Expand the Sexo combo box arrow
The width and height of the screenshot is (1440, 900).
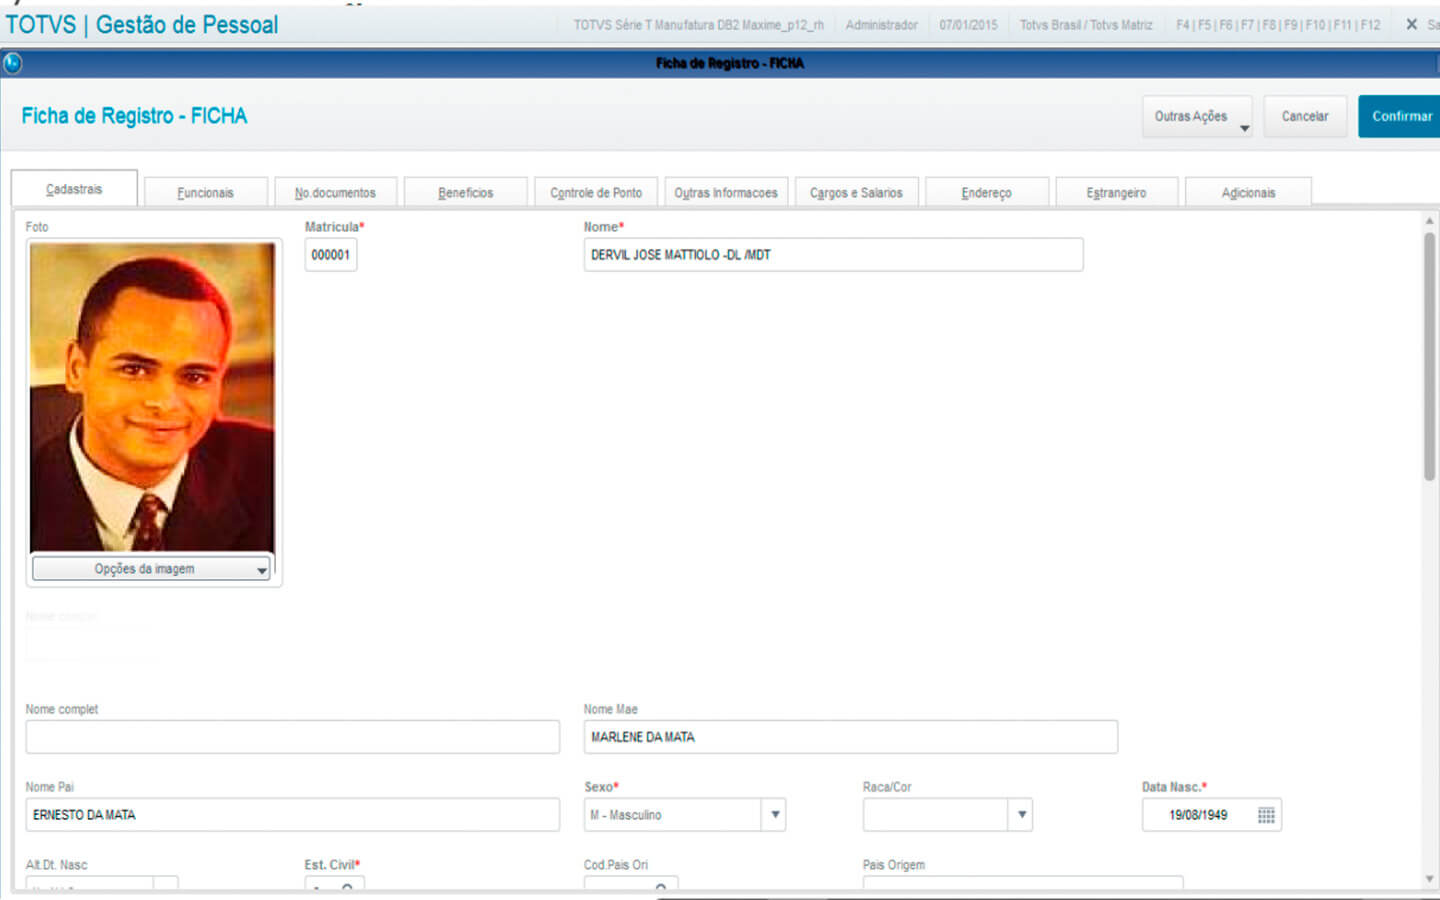[x=775, y=815]
